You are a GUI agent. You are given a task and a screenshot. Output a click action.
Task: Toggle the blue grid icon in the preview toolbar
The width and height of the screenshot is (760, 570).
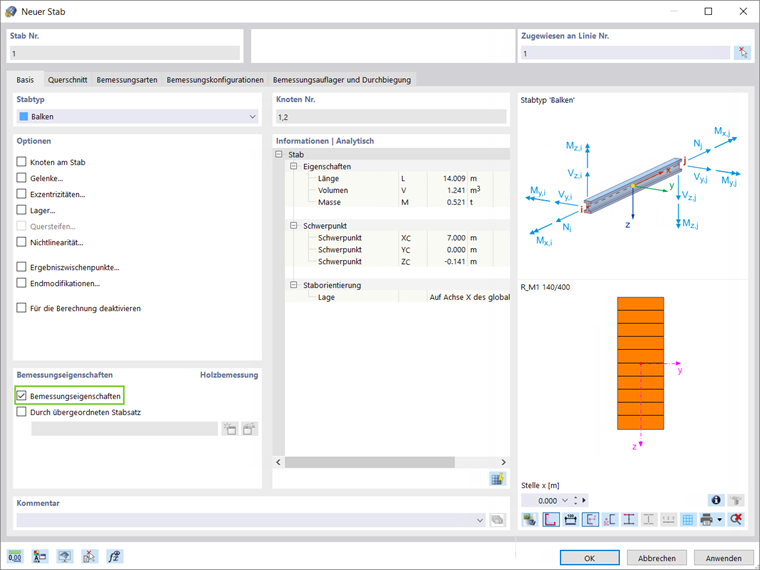[x=688, y=520]
